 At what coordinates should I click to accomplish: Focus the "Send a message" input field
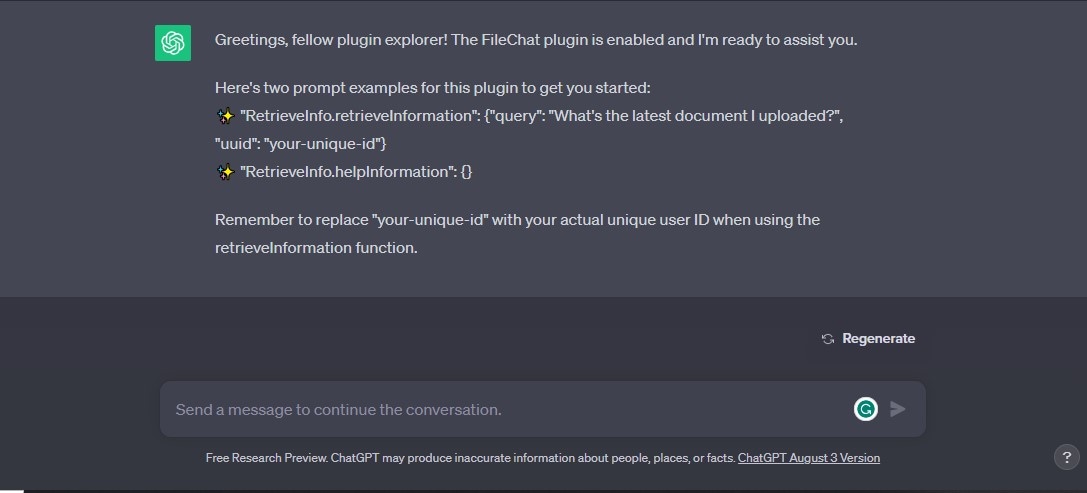(500, 409)
